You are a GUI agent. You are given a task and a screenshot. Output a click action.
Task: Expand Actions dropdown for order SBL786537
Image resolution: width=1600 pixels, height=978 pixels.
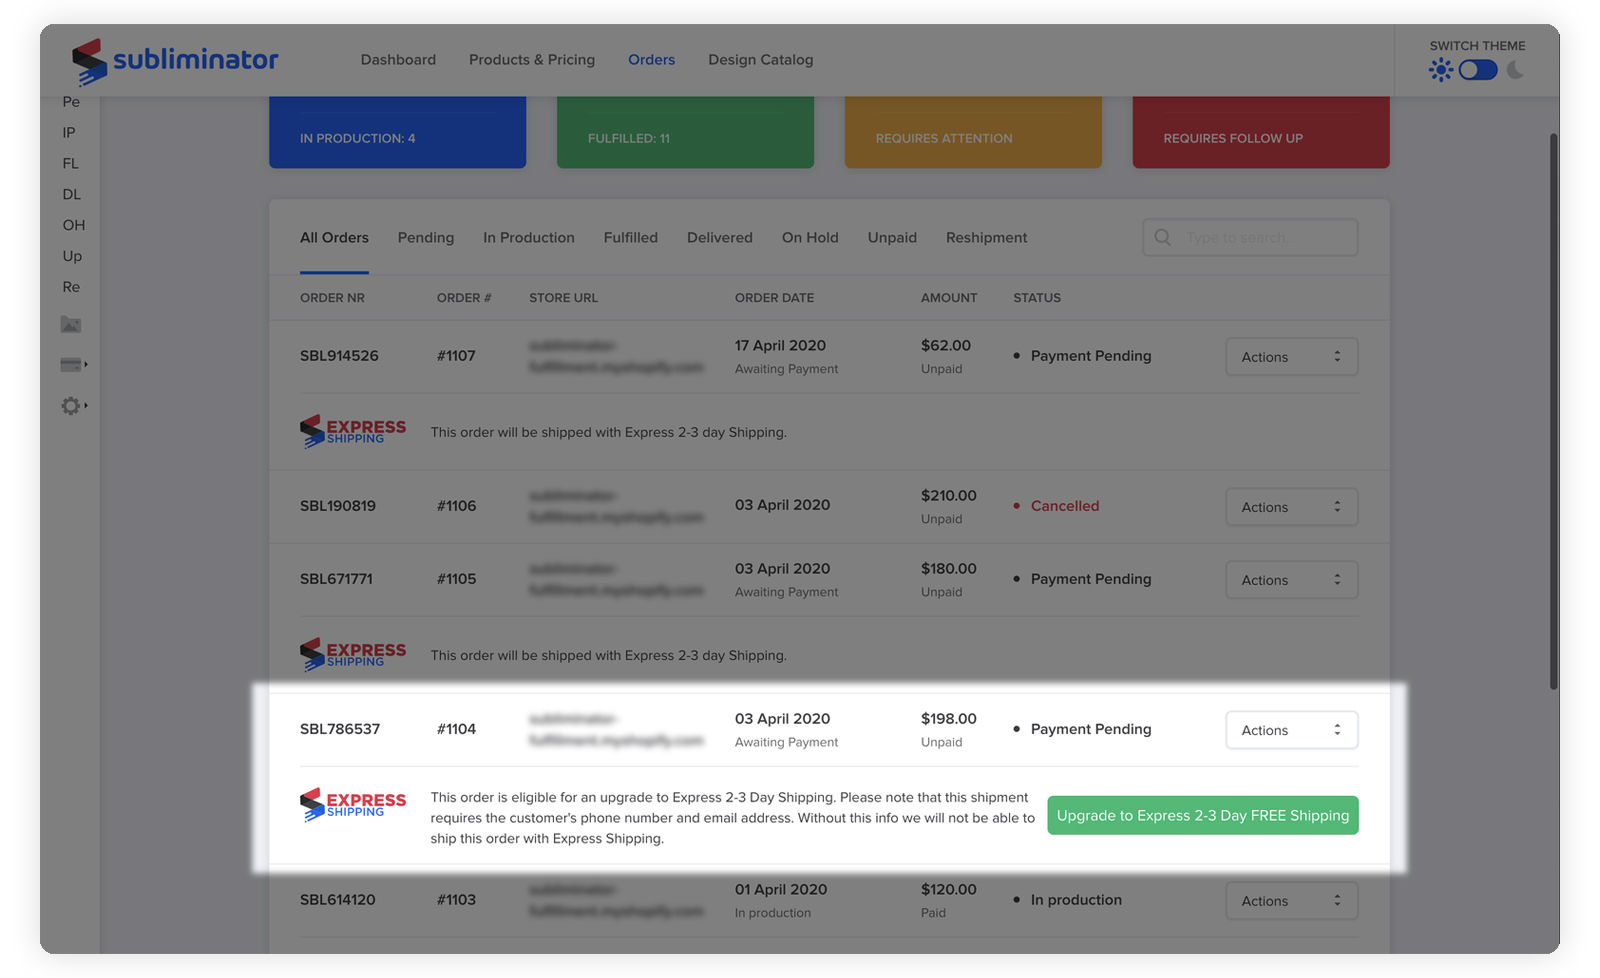[1291, 730]
